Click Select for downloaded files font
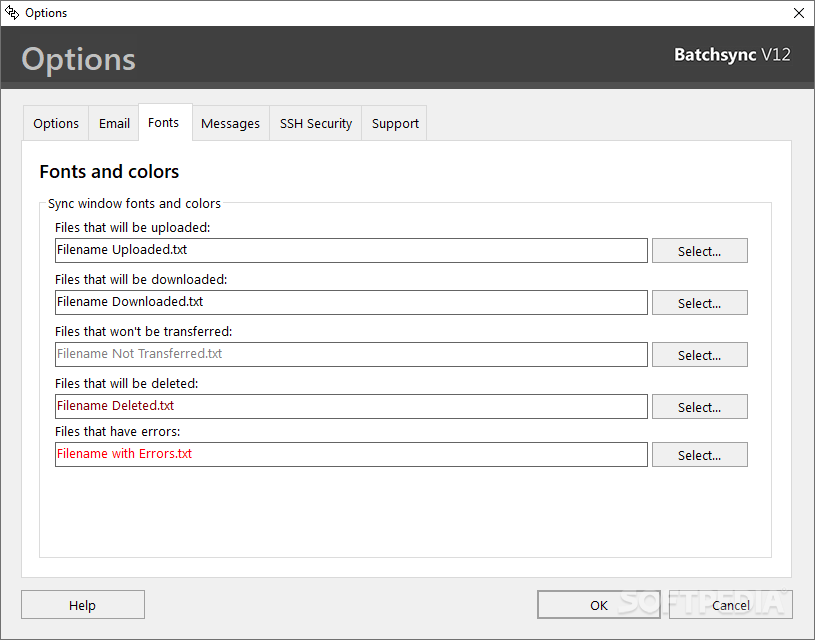Screen dimensions: 815x640 [700, 303]
